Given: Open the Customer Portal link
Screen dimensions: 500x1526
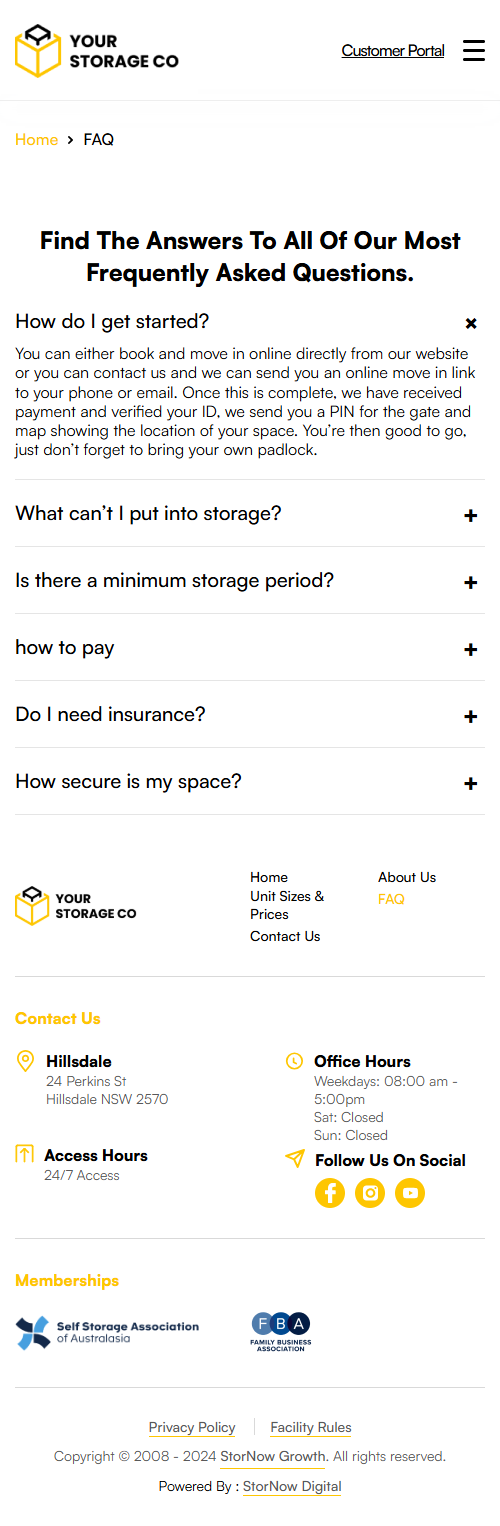Looking at the screenshot, I should coord(393,51).
